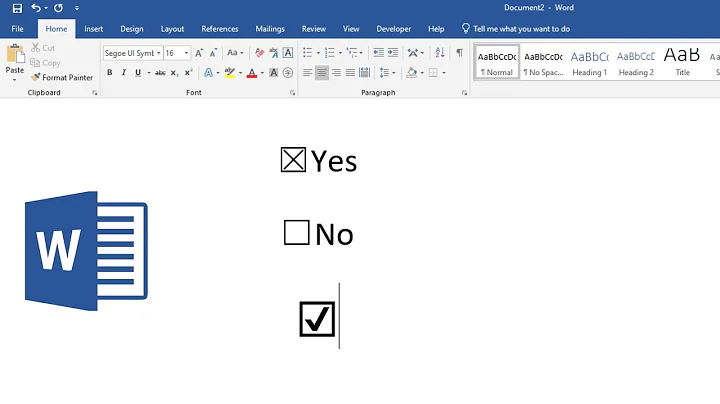Open the font size dropdown

click(186, 53)
